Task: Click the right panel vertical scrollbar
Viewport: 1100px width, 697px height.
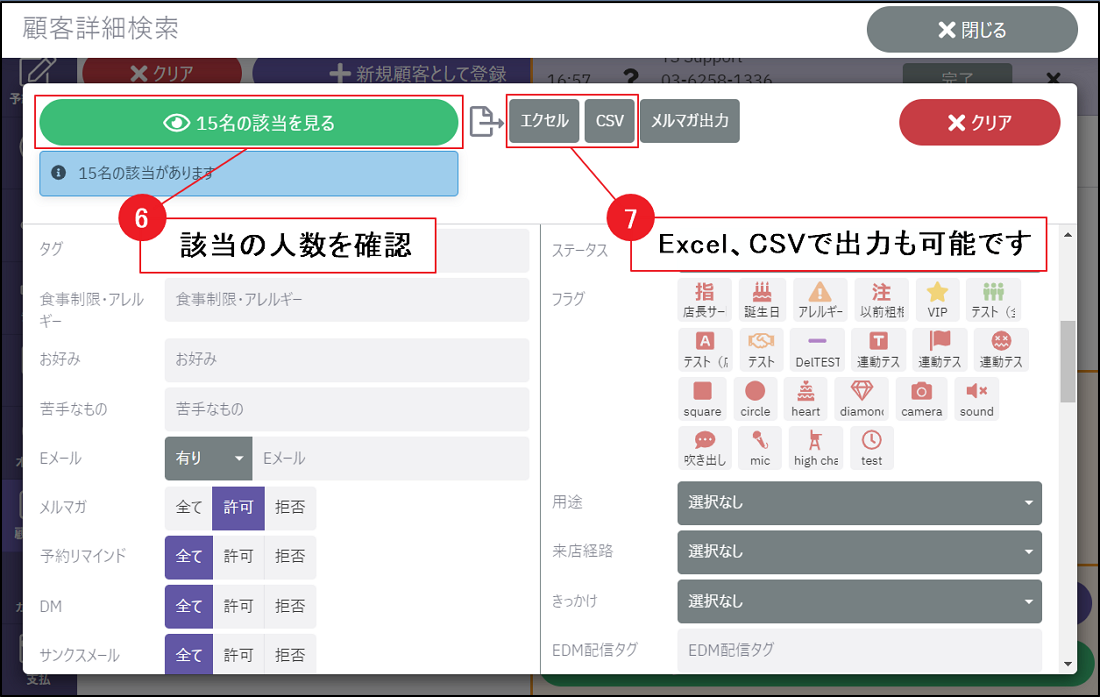Action: point(1068,360)
